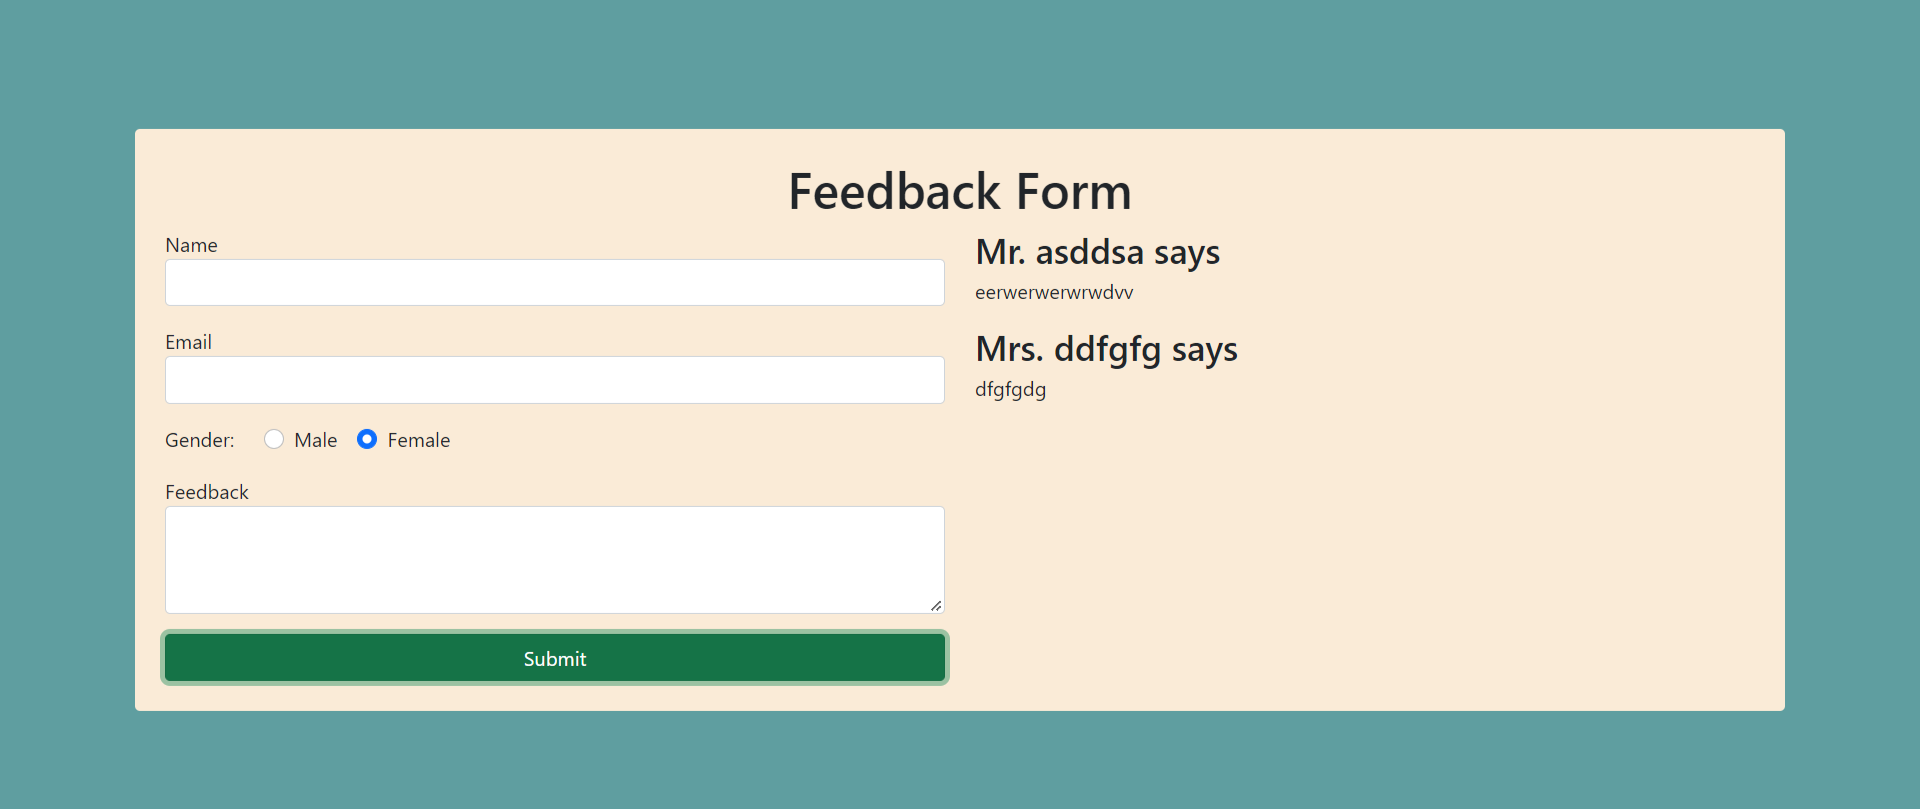The image size is (1920, 809).
Task: Click the Male radio label text
Action: (316, 439)
